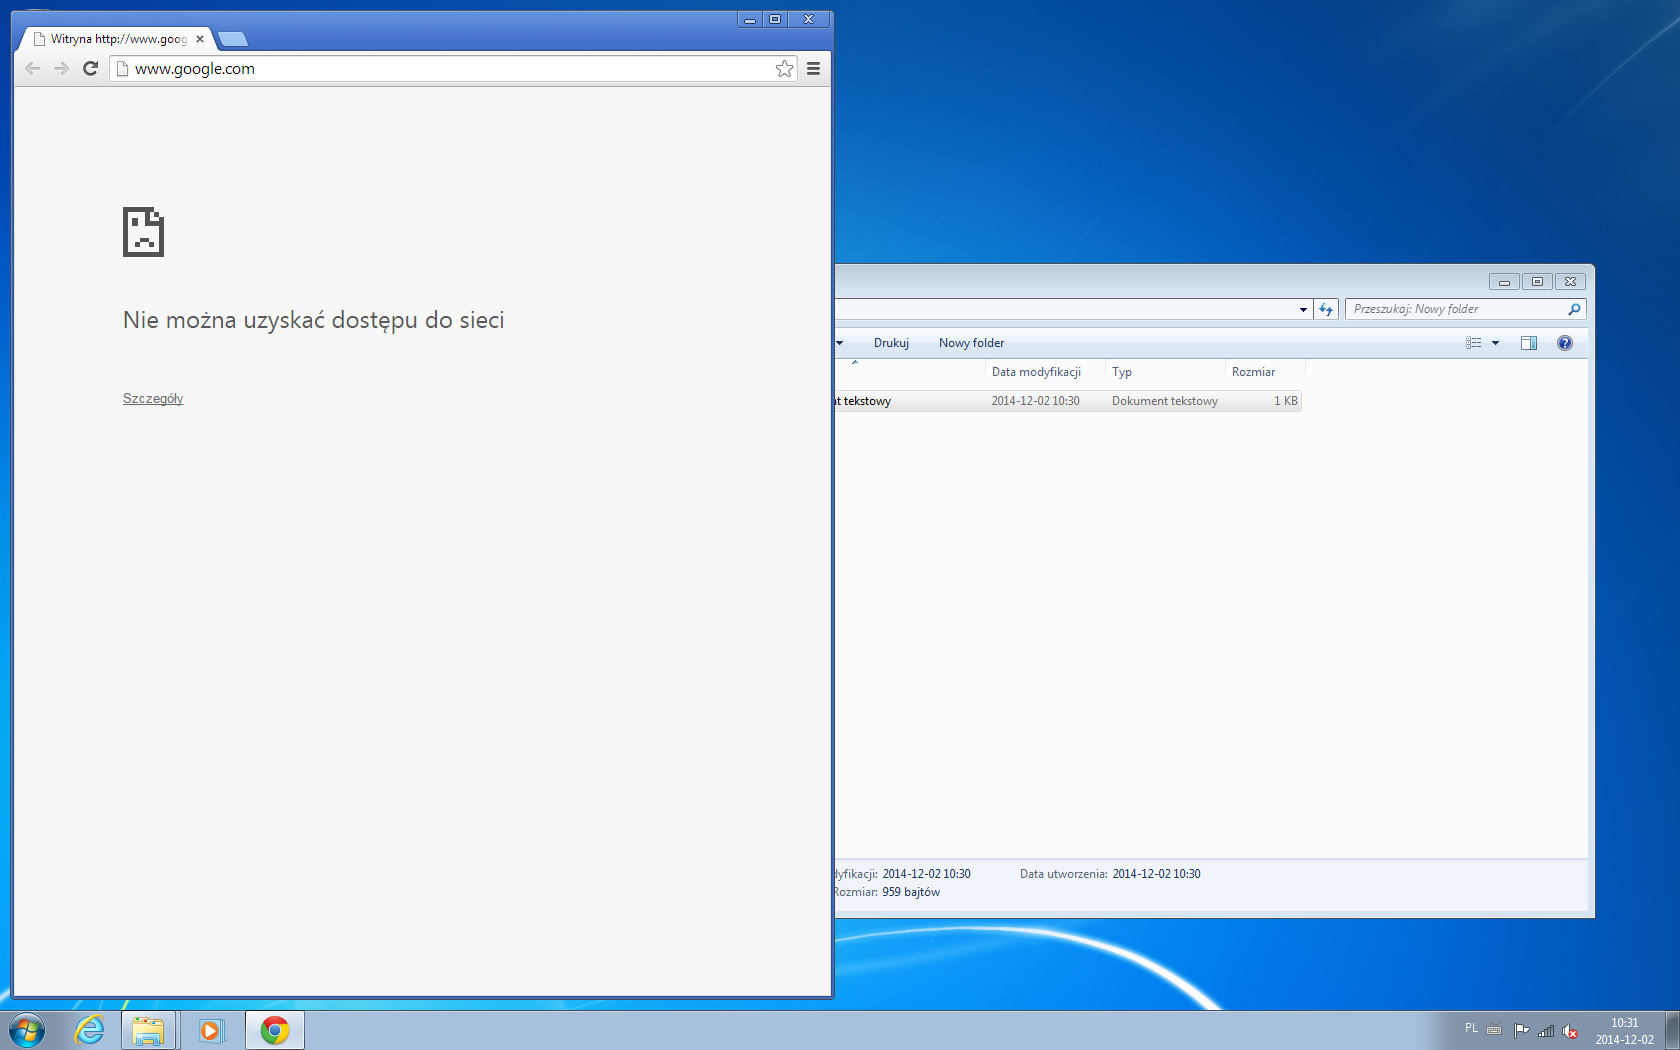Viewport: 1680px width, 1050px height.
Task: Open Explorer address bar dropdown arrow
Action: coord(1303,309)
